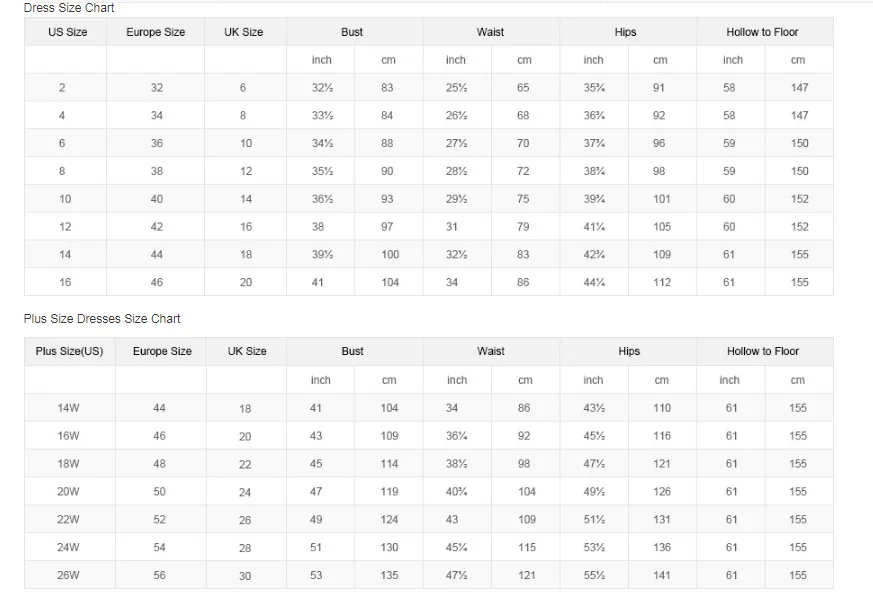Screen dimensions: 873x599
Task: Select the "20W" row label
Action: pyautogui.click(x=68, y=491)
